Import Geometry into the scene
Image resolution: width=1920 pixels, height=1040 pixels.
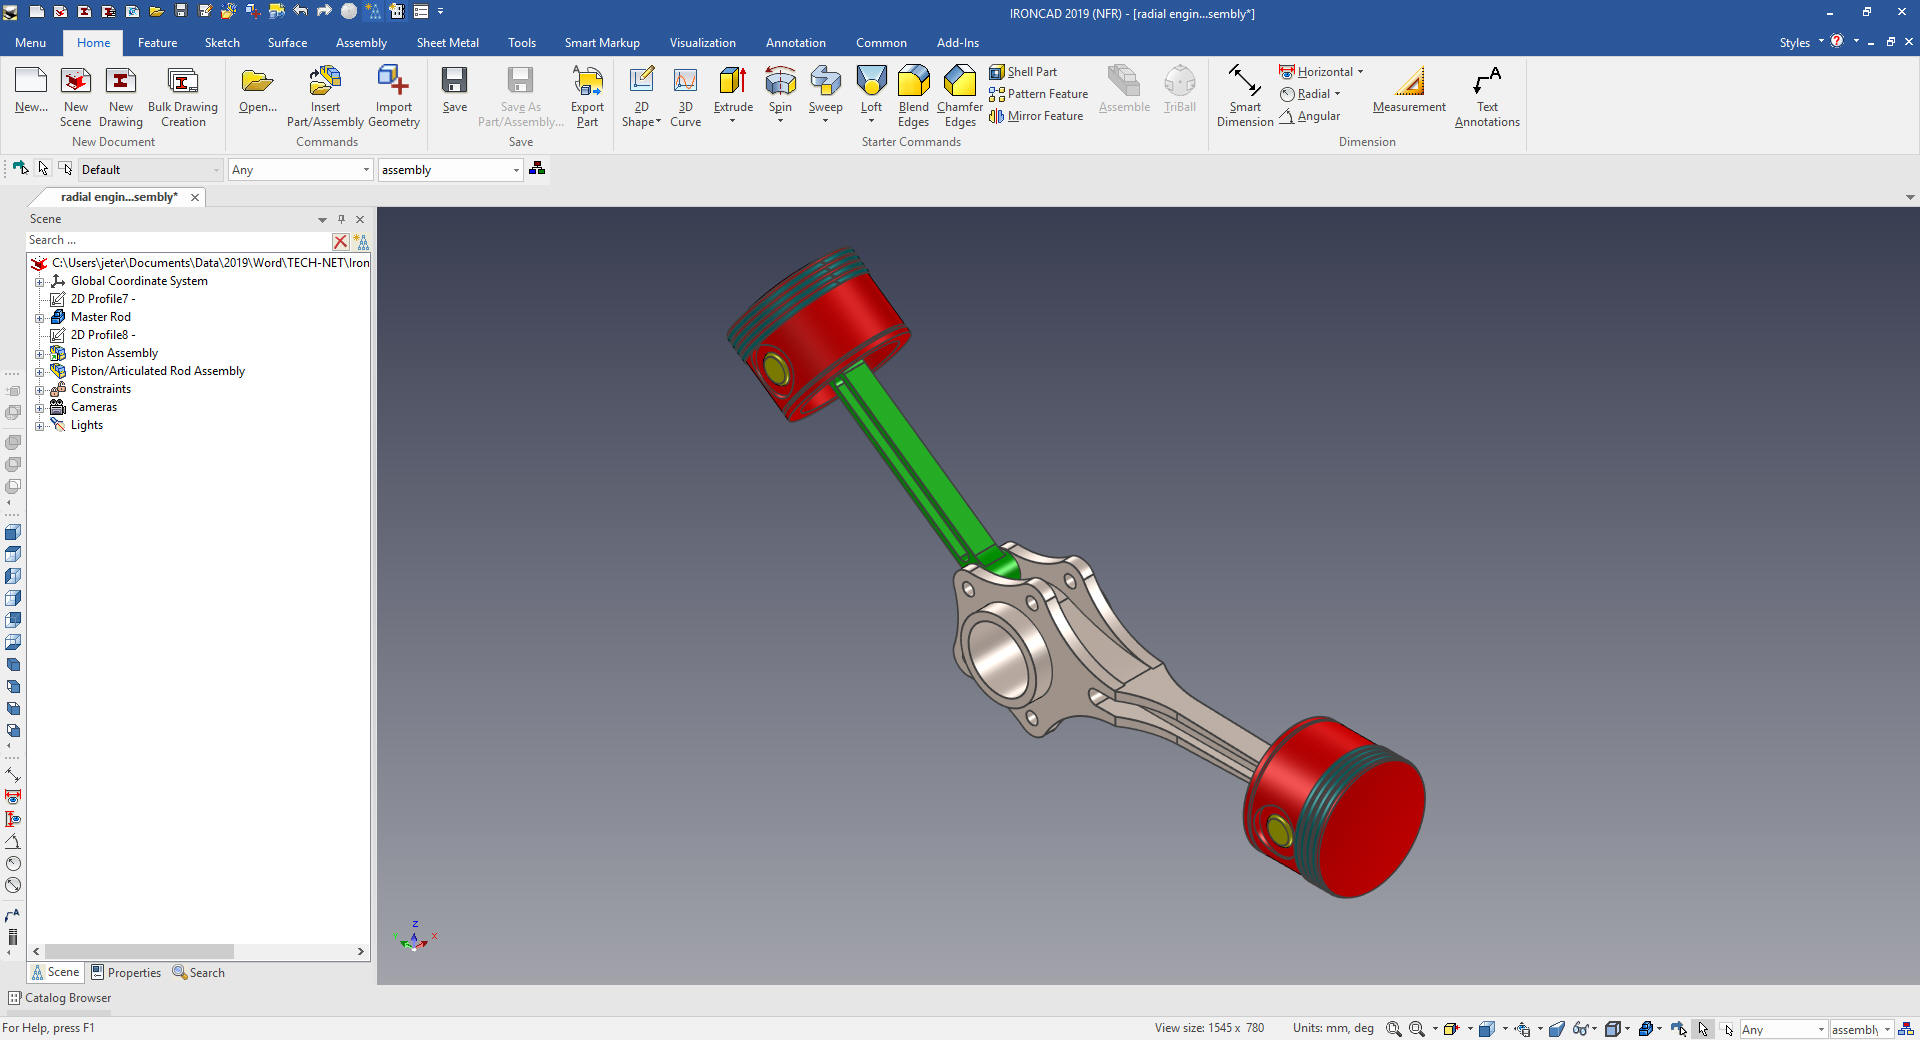[394, 97]
